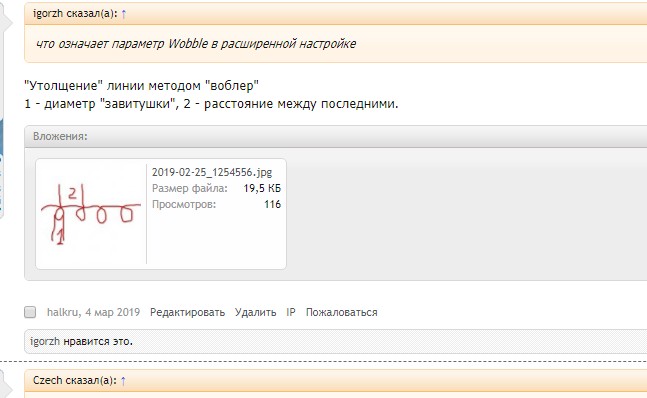Click the Редактировать link
647x398 pixels.
[x=187, y=312]
